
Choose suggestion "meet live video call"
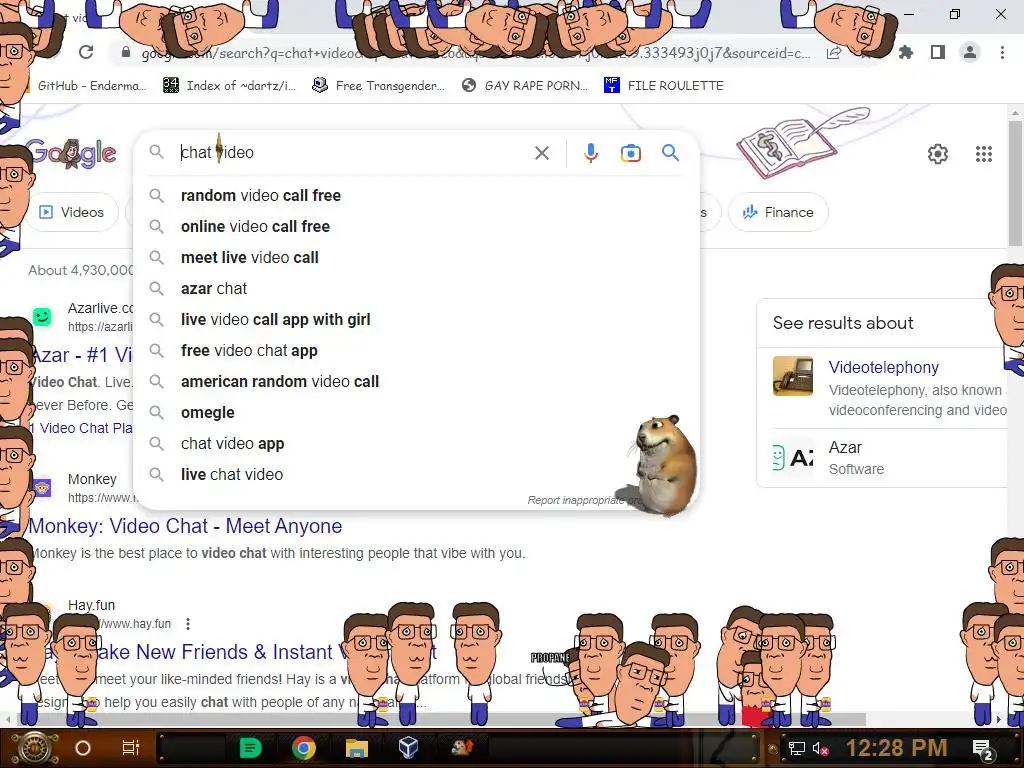click(417, 257)
